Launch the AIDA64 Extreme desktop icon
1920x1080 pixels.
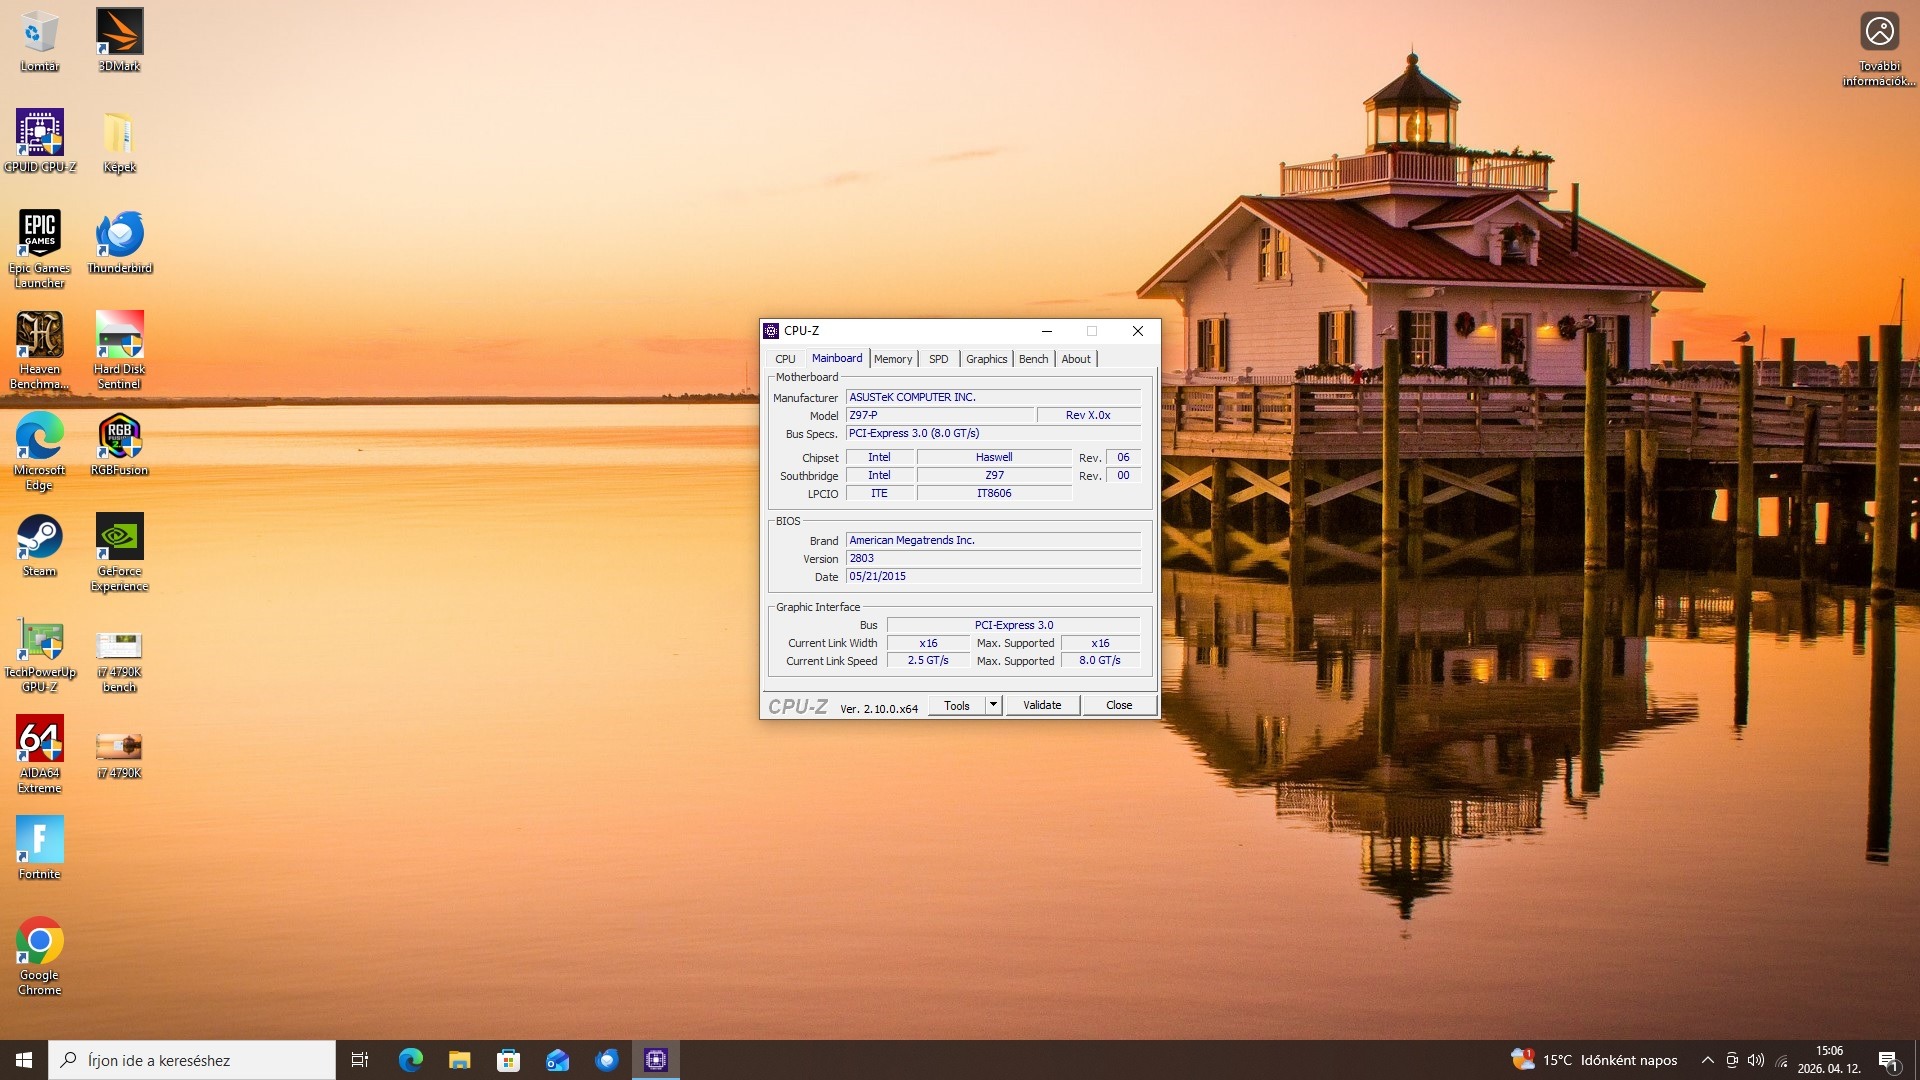click(40, 739)
